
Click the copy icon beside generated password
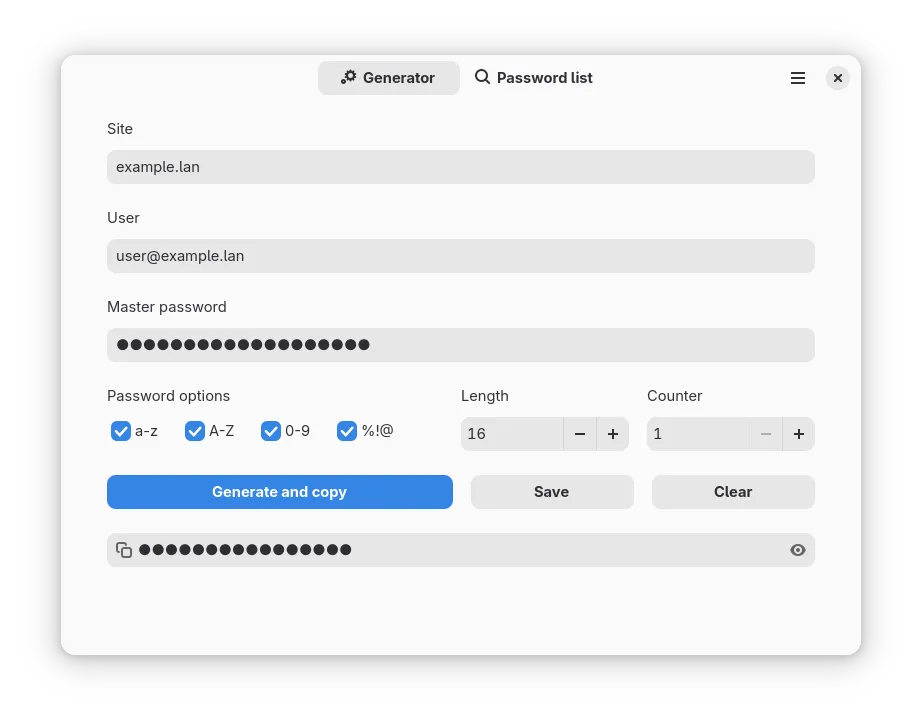pyautogui.click(x=124, y=550)
